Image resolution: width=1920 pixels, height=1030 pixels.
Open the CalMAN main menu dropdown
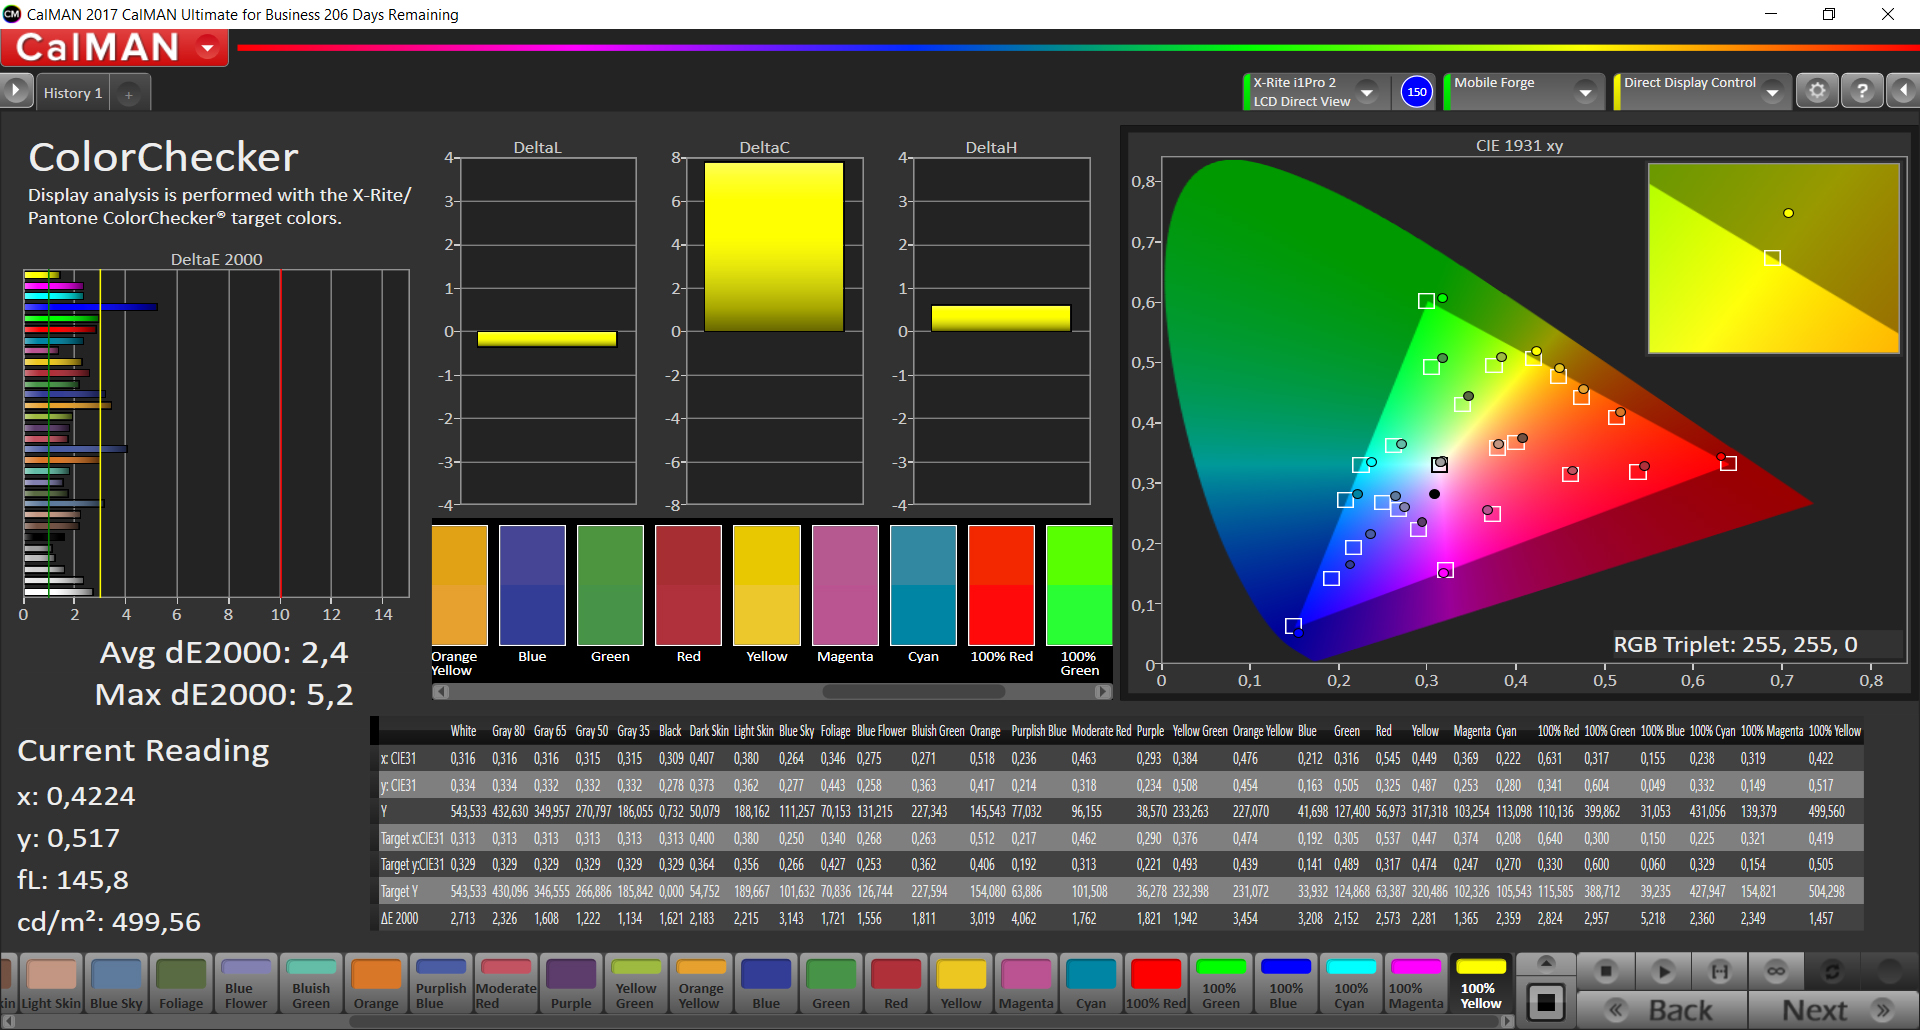click(x=208, y=48)
